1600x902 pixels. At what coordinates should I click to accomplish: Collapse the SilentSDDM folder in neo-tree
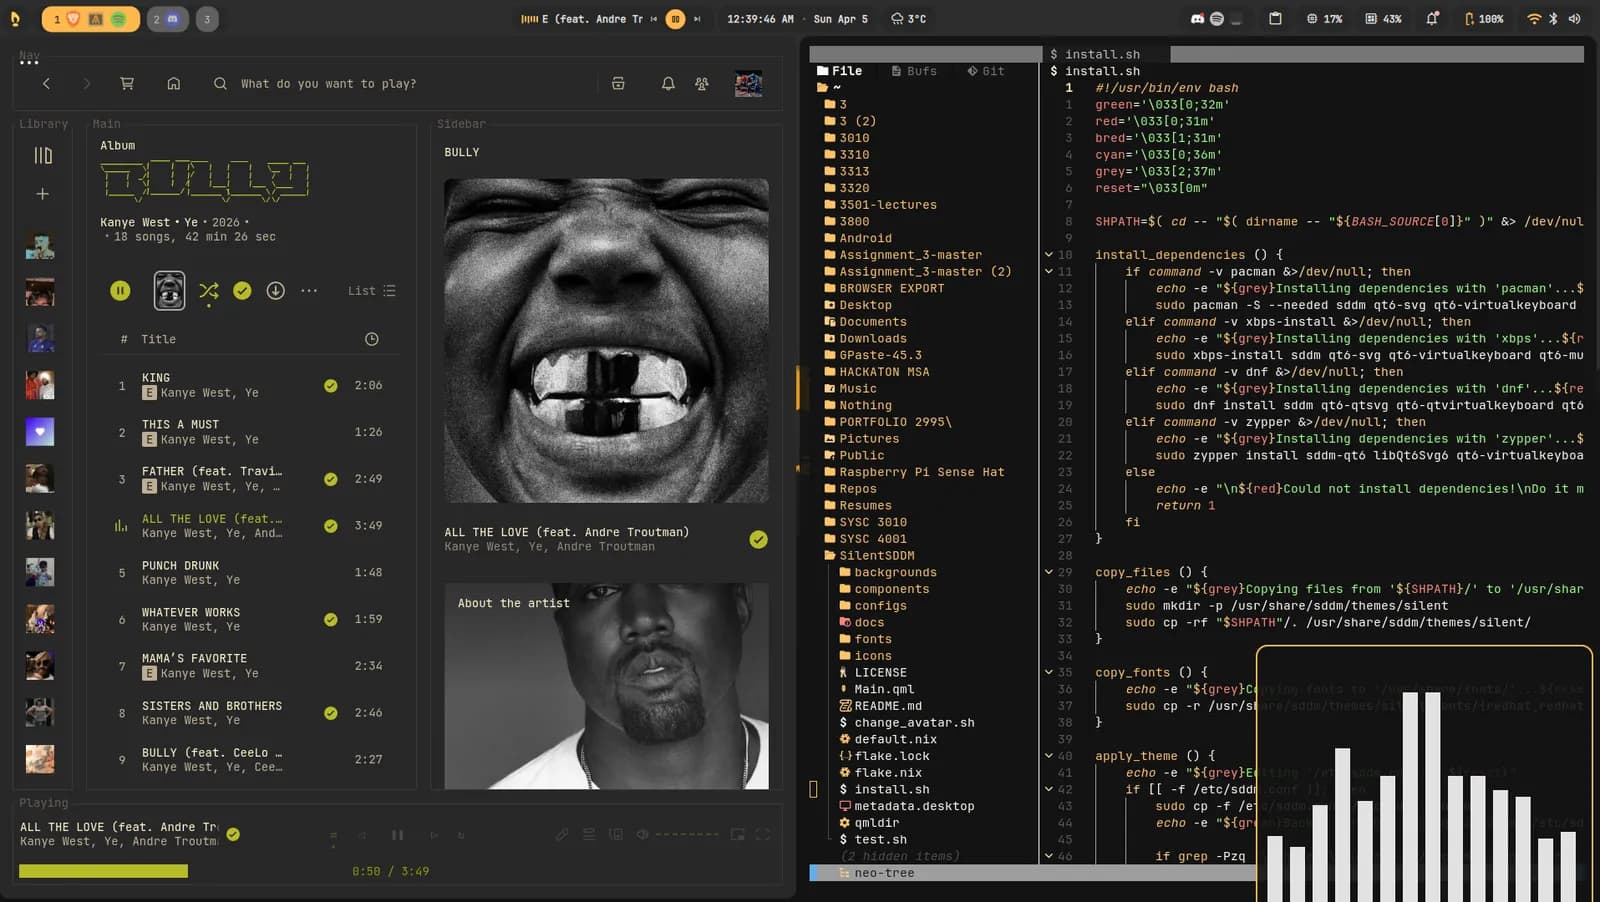[x=868, y=556]
